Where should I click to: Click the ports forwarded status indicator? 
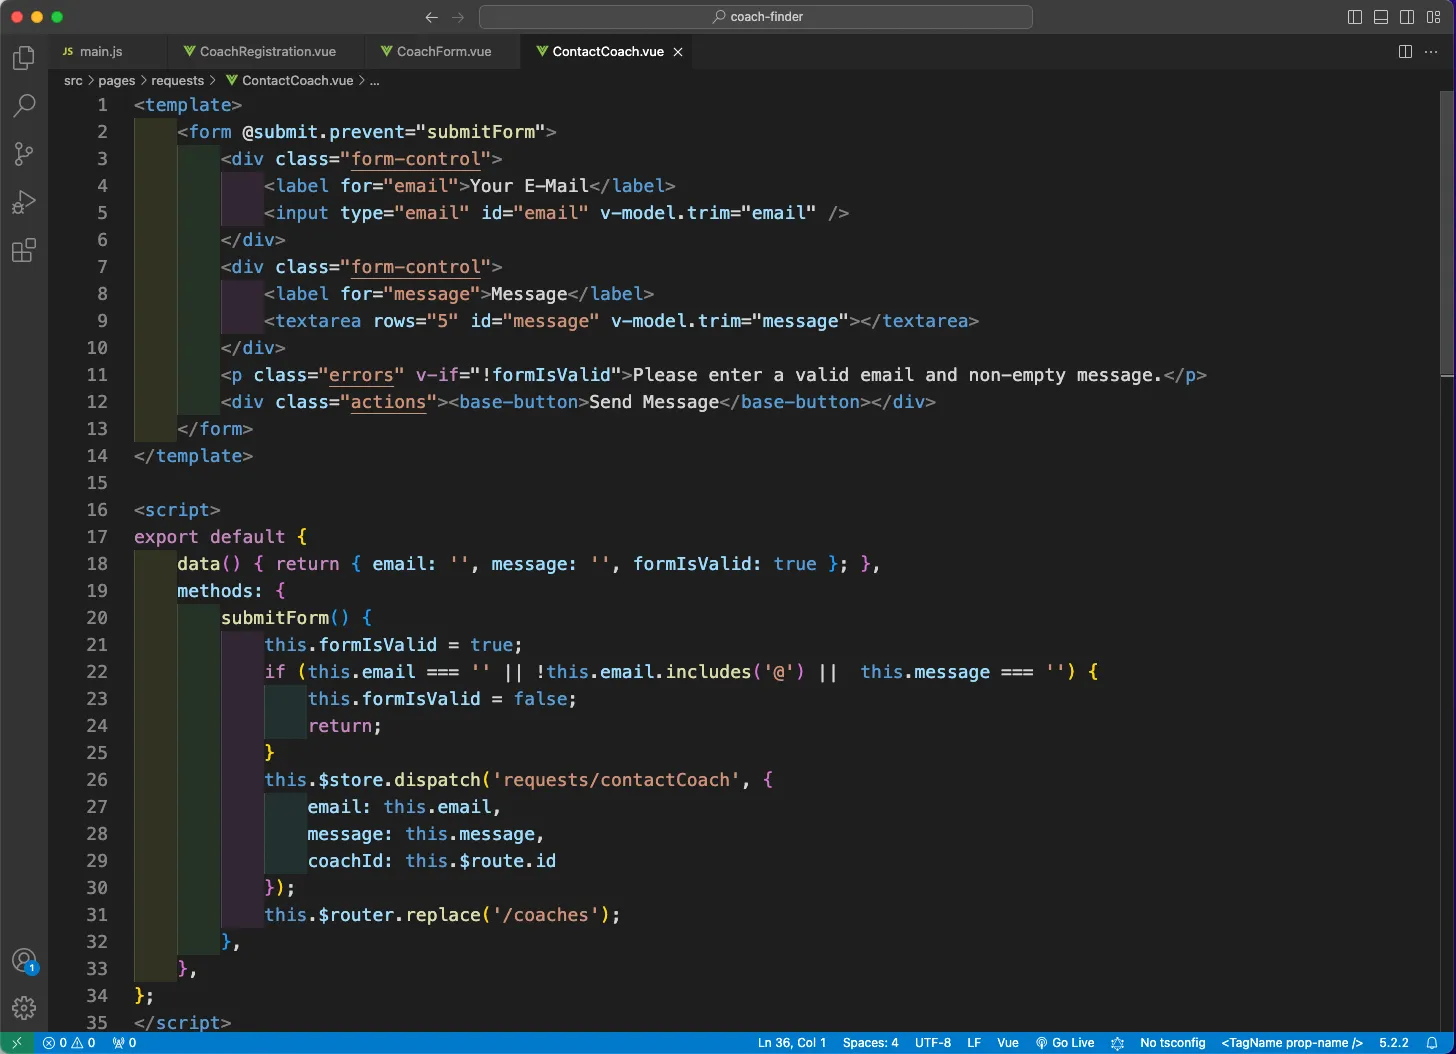[x=125, y=1043]
